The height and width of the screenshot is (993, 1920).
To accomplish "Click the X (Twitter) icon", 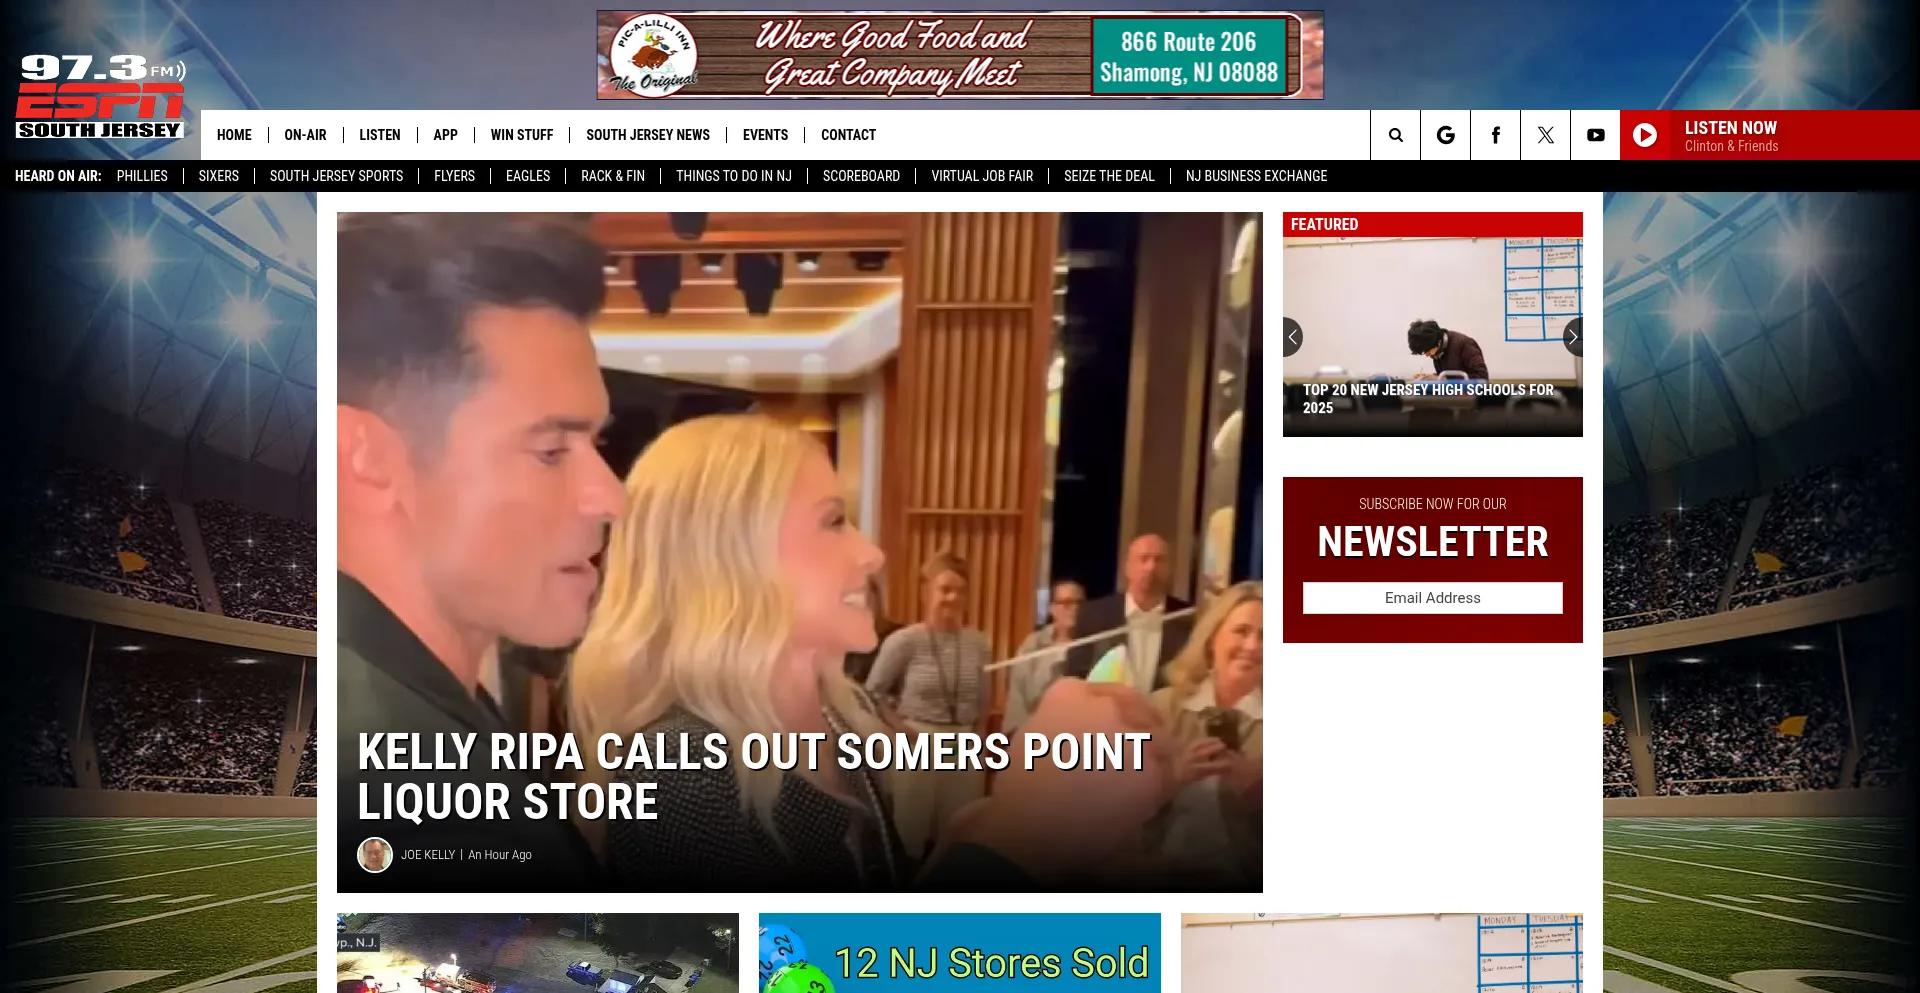I will (x=1545, y=135).
